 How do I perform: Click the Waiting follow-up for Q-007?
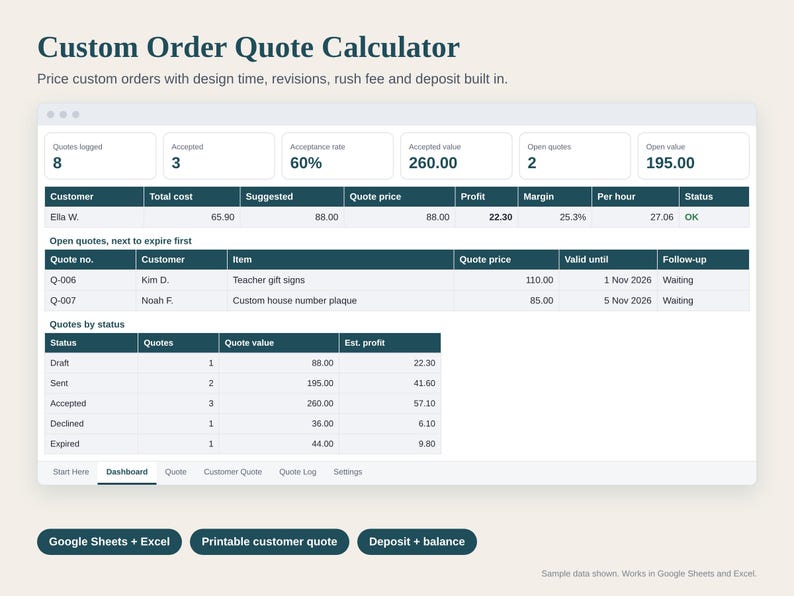pos(703,301)
